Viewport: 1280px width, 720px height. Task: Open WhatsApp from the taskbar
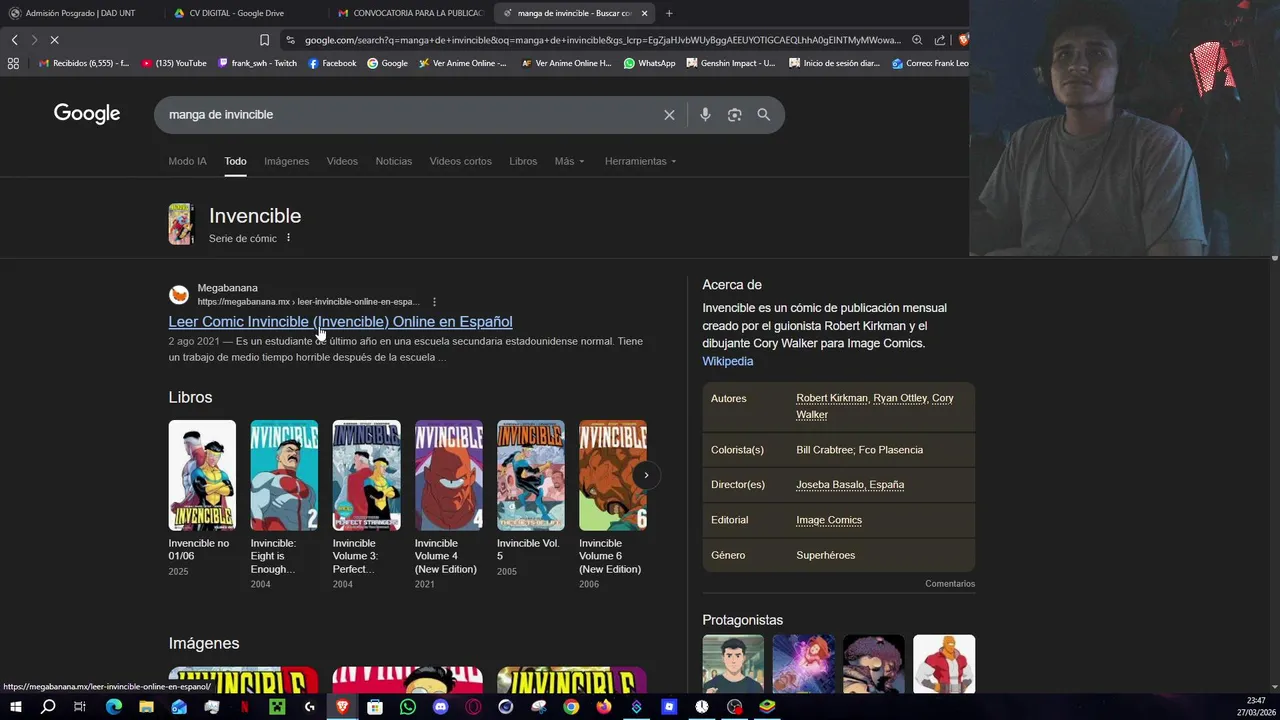[408, 707]
